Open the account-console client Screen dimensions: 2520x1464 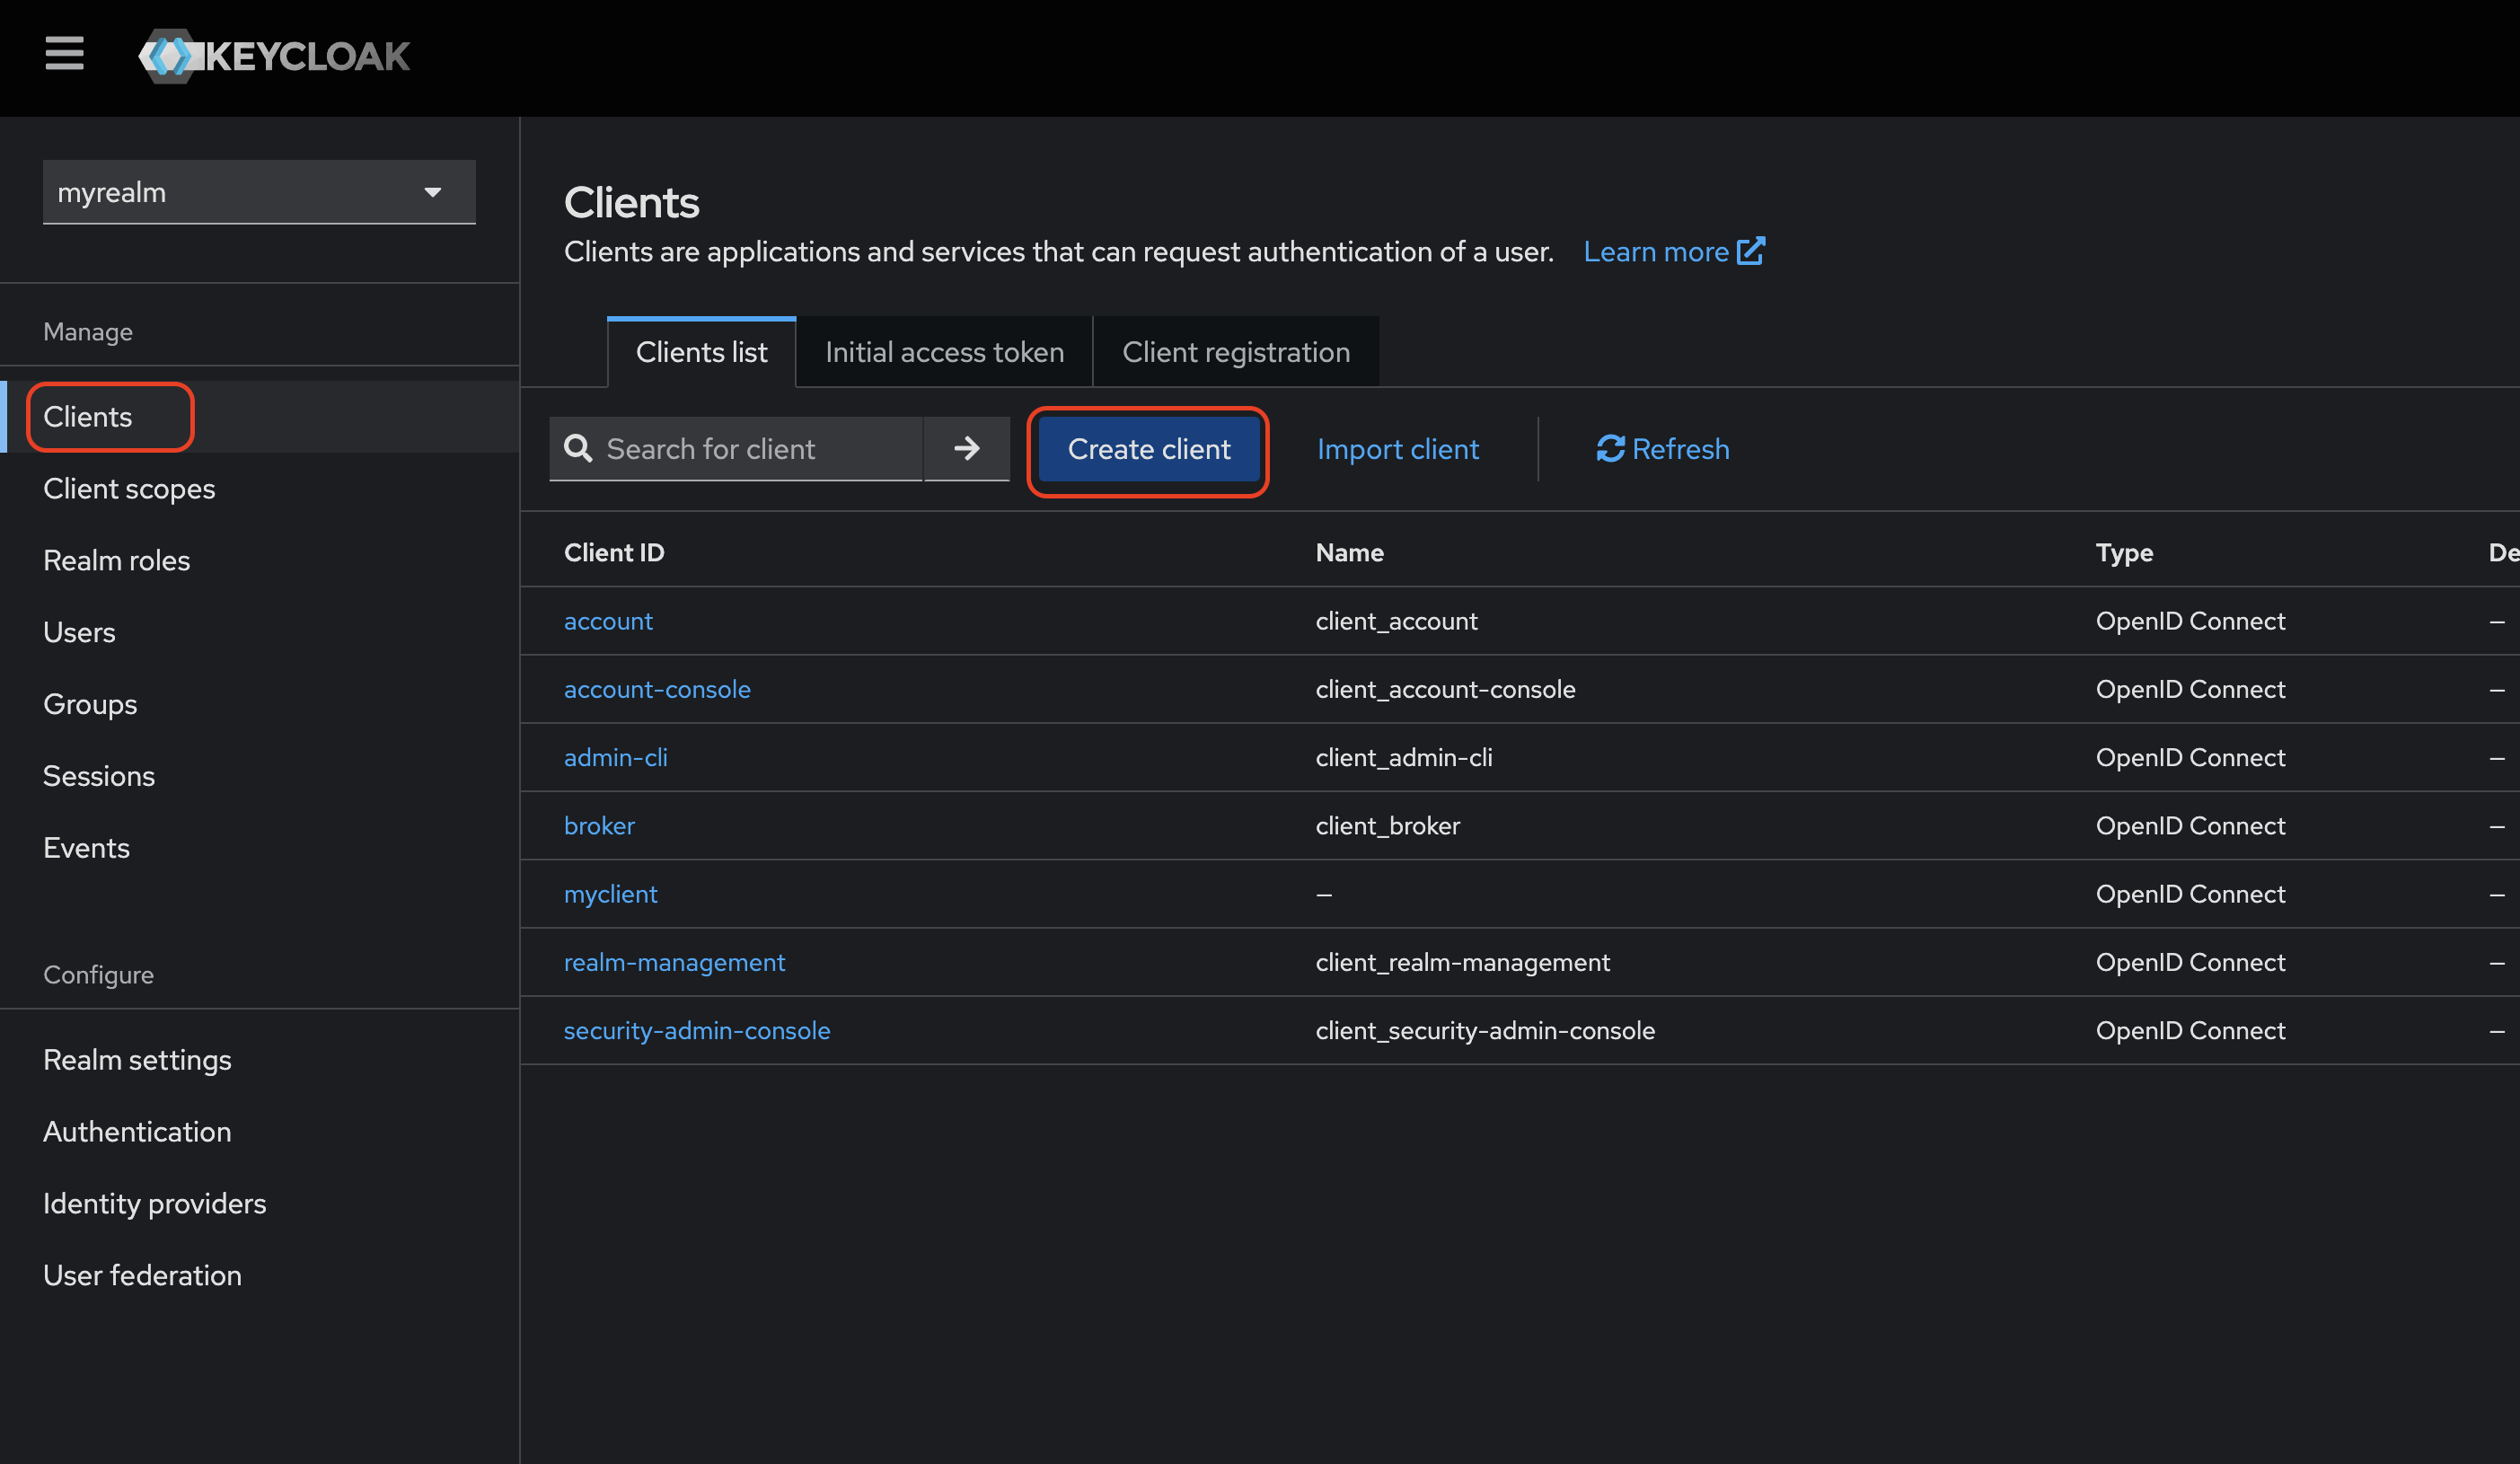coord(657,689)
